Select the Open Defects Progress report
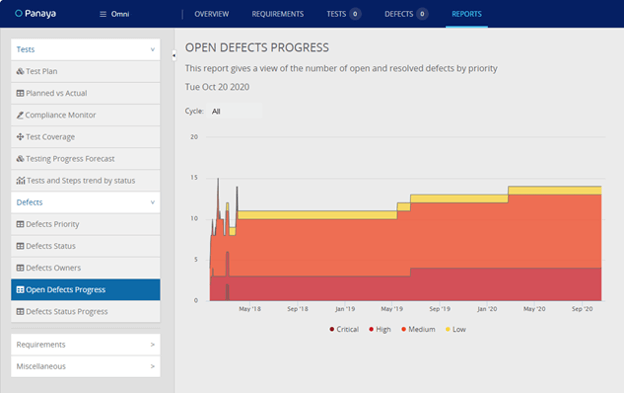Screen dimensions: 624x393 86,290
